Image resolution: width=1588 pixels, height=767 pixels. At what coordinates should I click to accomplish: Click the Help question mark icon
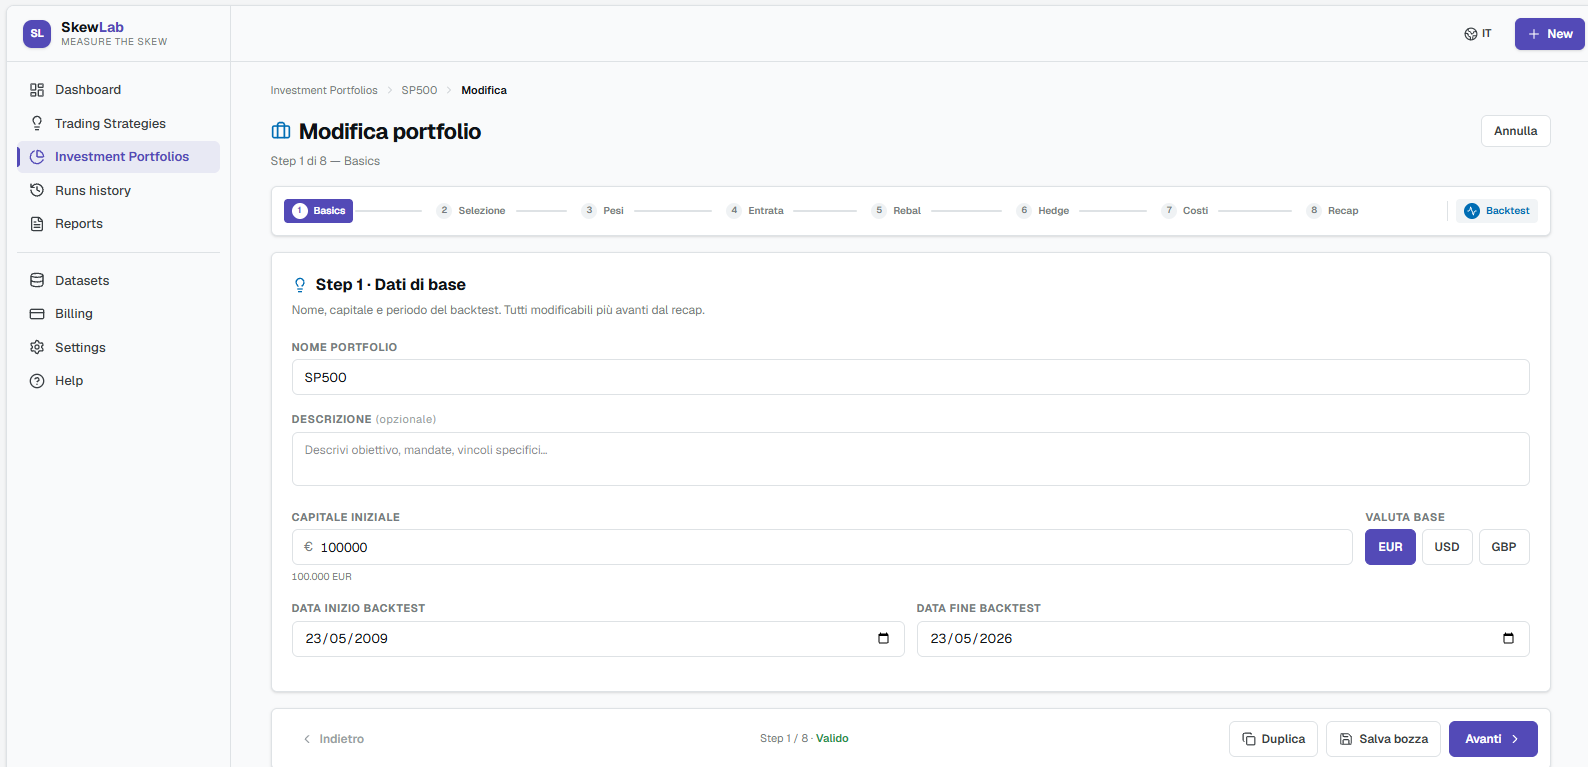click(x=37, y=381)
